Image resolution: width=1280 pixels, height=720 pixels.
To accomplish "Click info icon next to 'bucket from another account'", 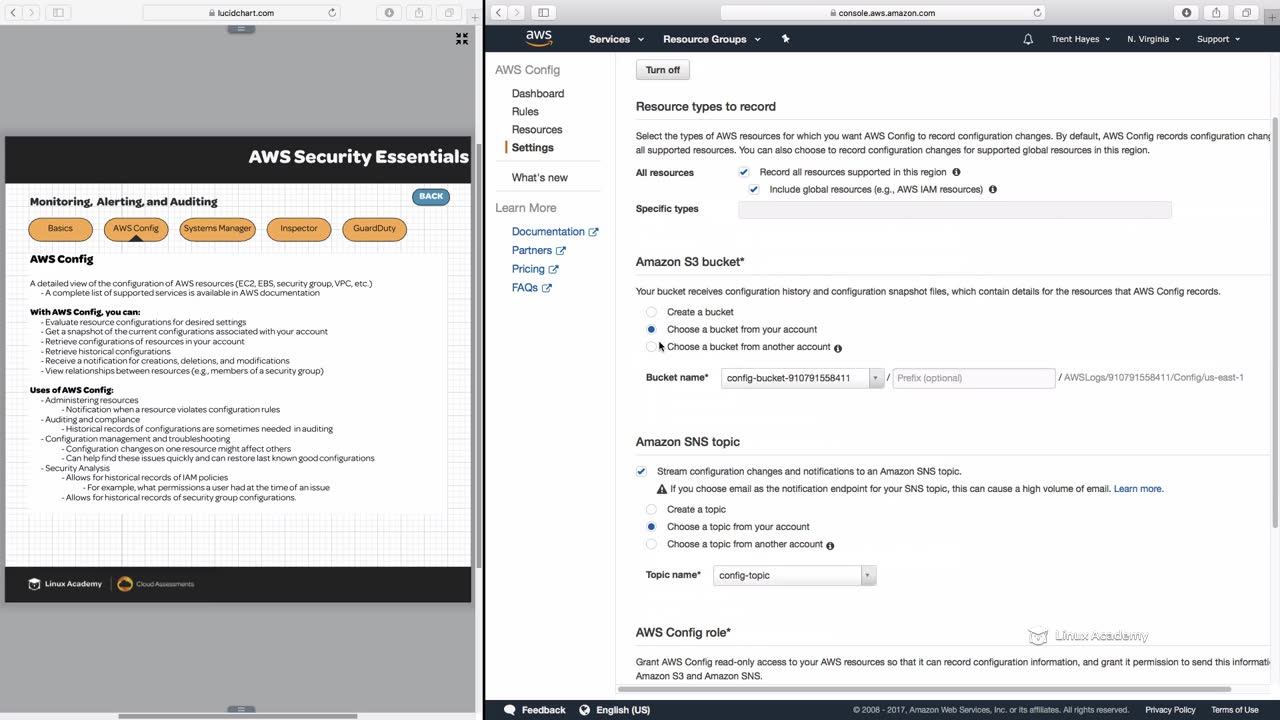I will point(838,348).
